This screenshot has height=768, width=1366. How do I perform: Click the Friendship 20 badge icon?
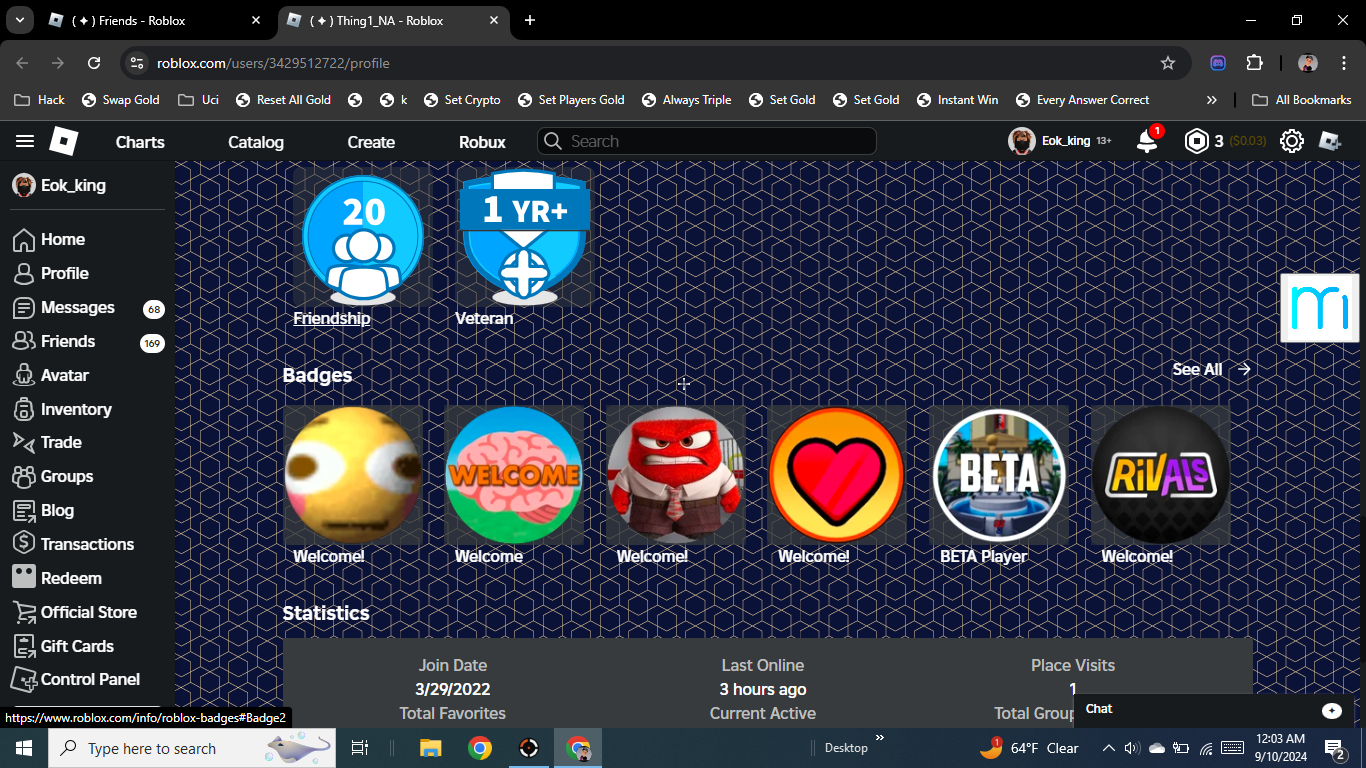[363, 237]
